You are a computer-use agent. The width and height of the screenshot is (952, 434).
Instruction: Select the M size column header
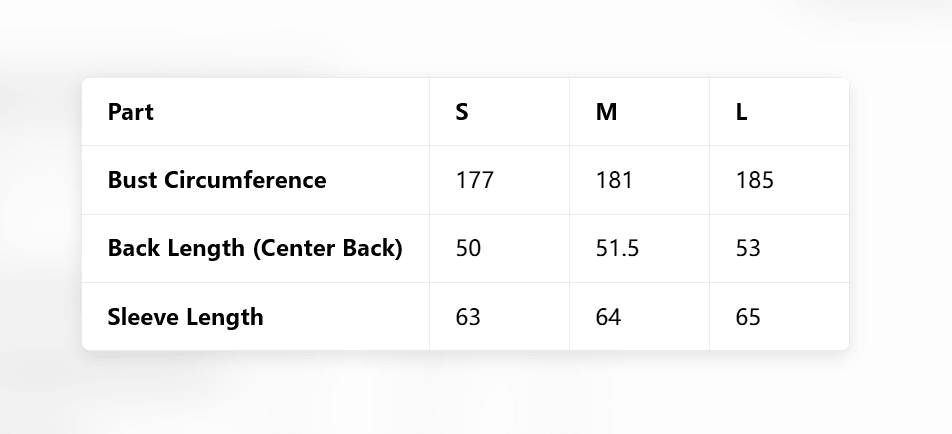pos(606,112)
